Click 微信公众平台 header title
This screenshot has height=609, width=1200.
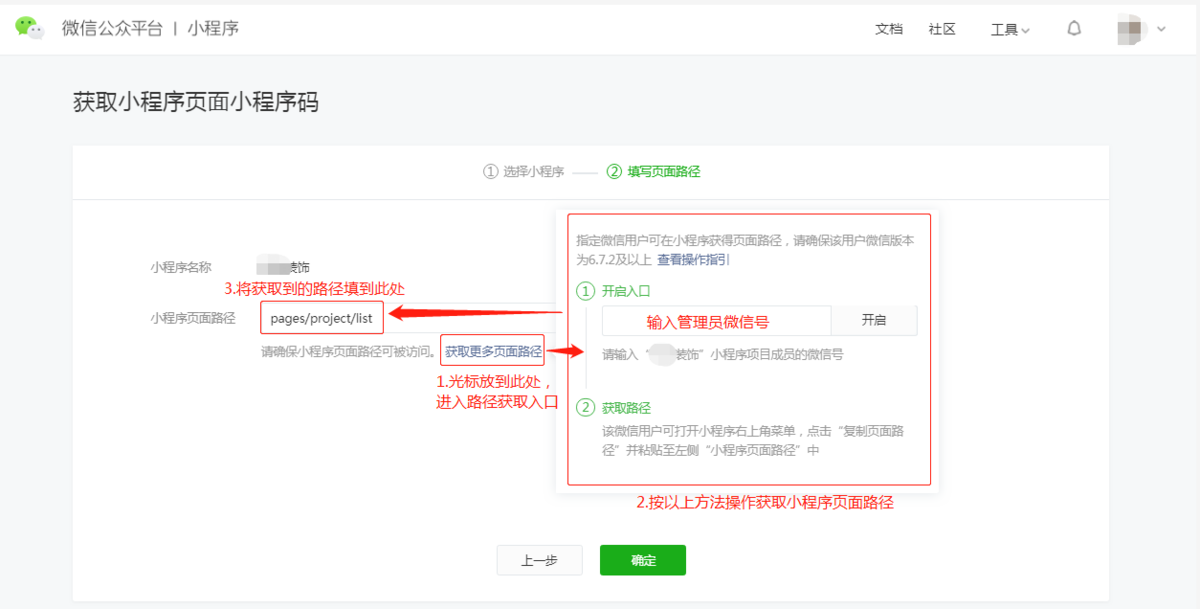pos(112,28)
